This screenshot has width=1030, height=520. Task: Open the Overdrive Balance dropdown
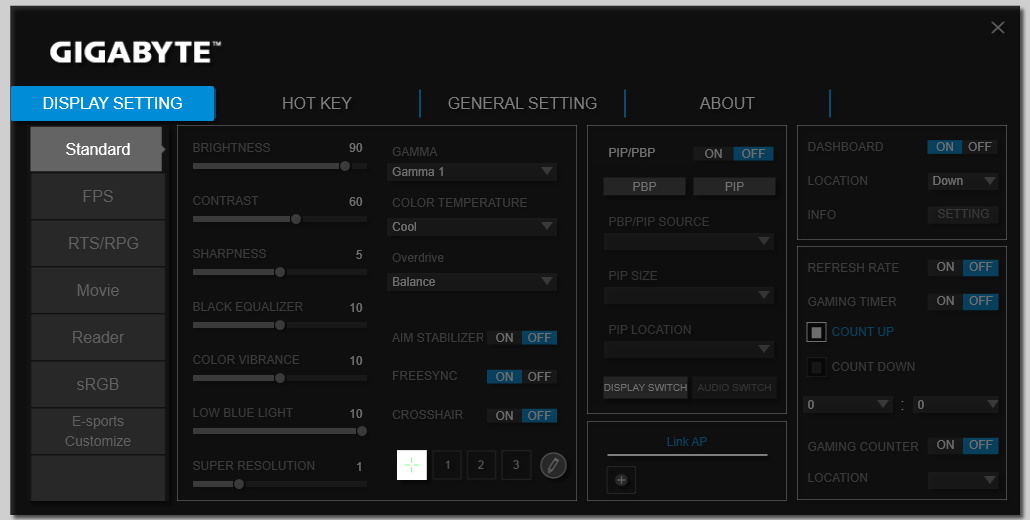[x=472, y=282]
